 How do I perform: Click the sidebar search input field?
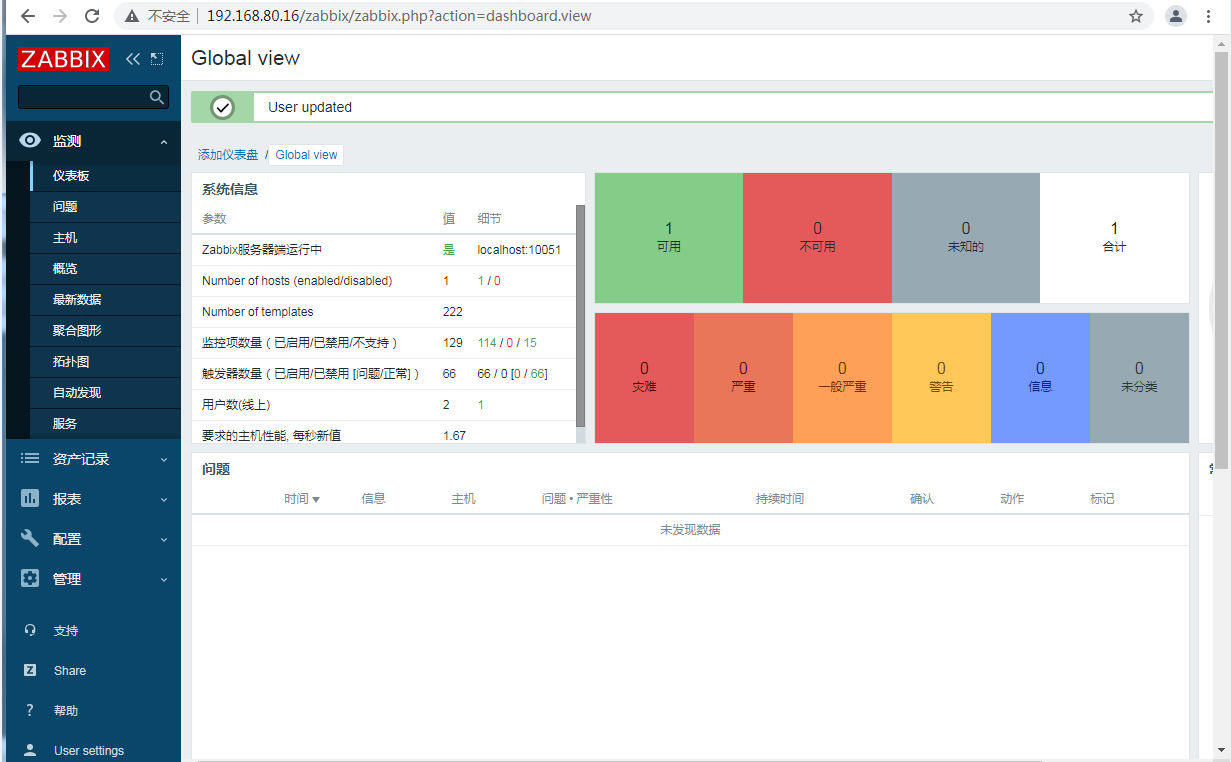click(x=82, y=97)
